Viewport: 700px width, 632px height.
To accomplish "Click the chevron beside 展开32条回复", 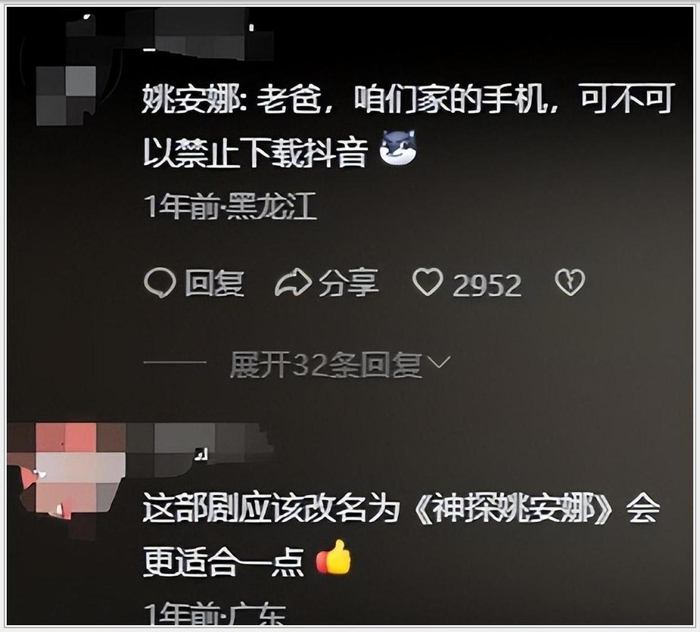I will (x=439, y=362).
